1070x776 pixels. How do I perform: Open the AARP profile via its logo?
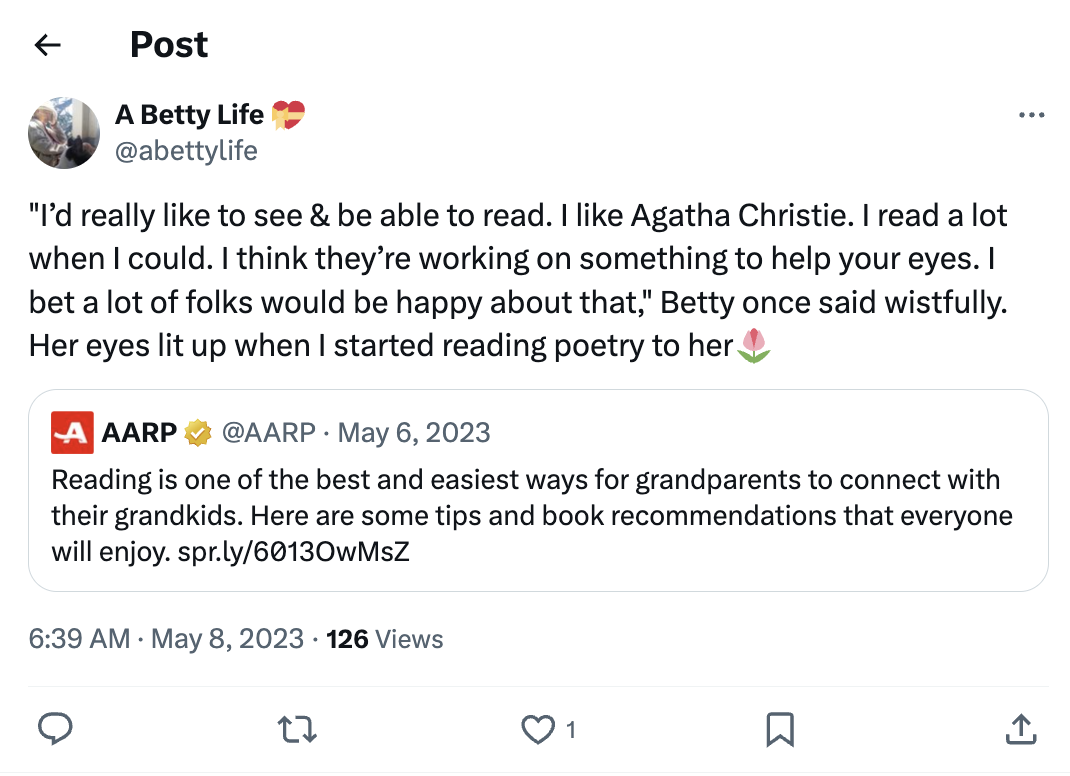point(70,432)
